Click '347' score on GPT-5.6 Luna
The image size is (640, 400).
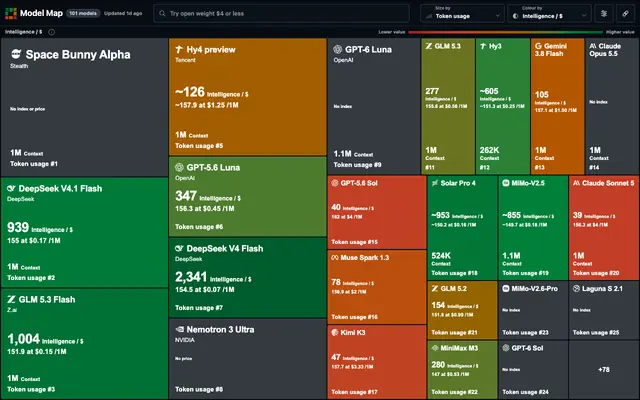tap(186, 196)
